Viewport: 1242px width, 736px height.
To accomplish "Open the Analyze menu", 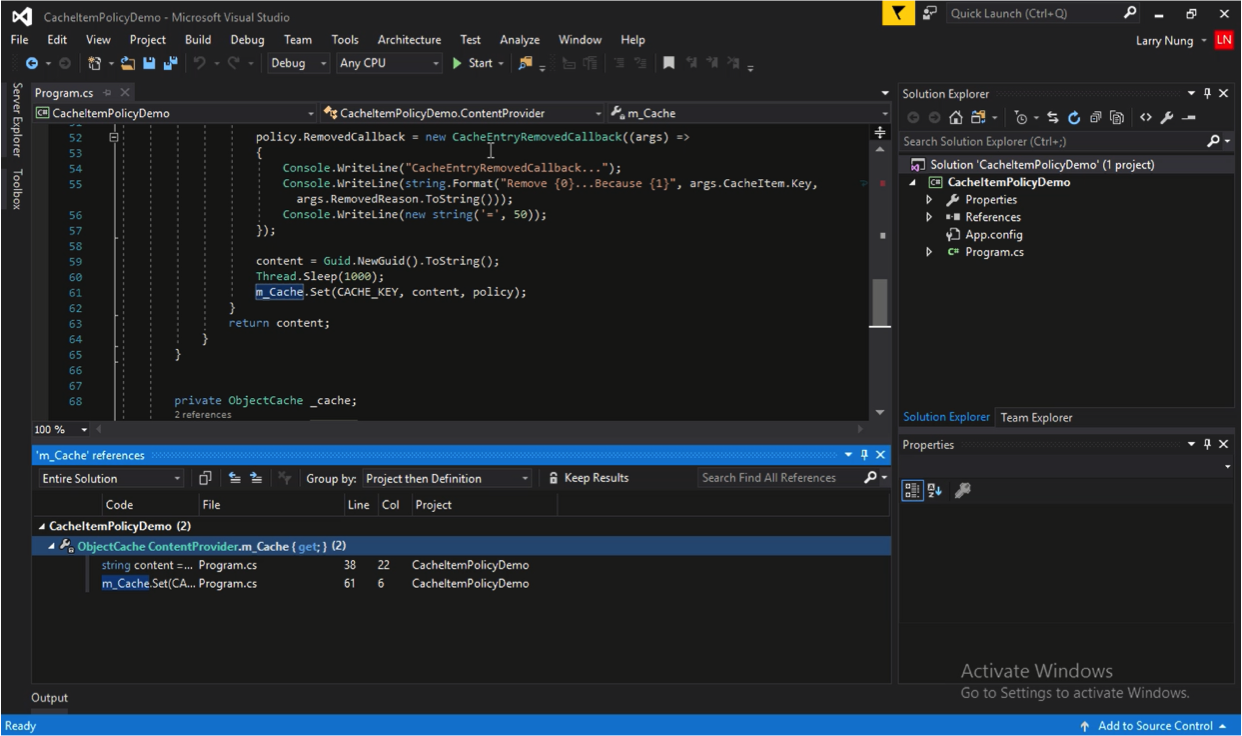I will pyautogui.click(x=519, y=40).
